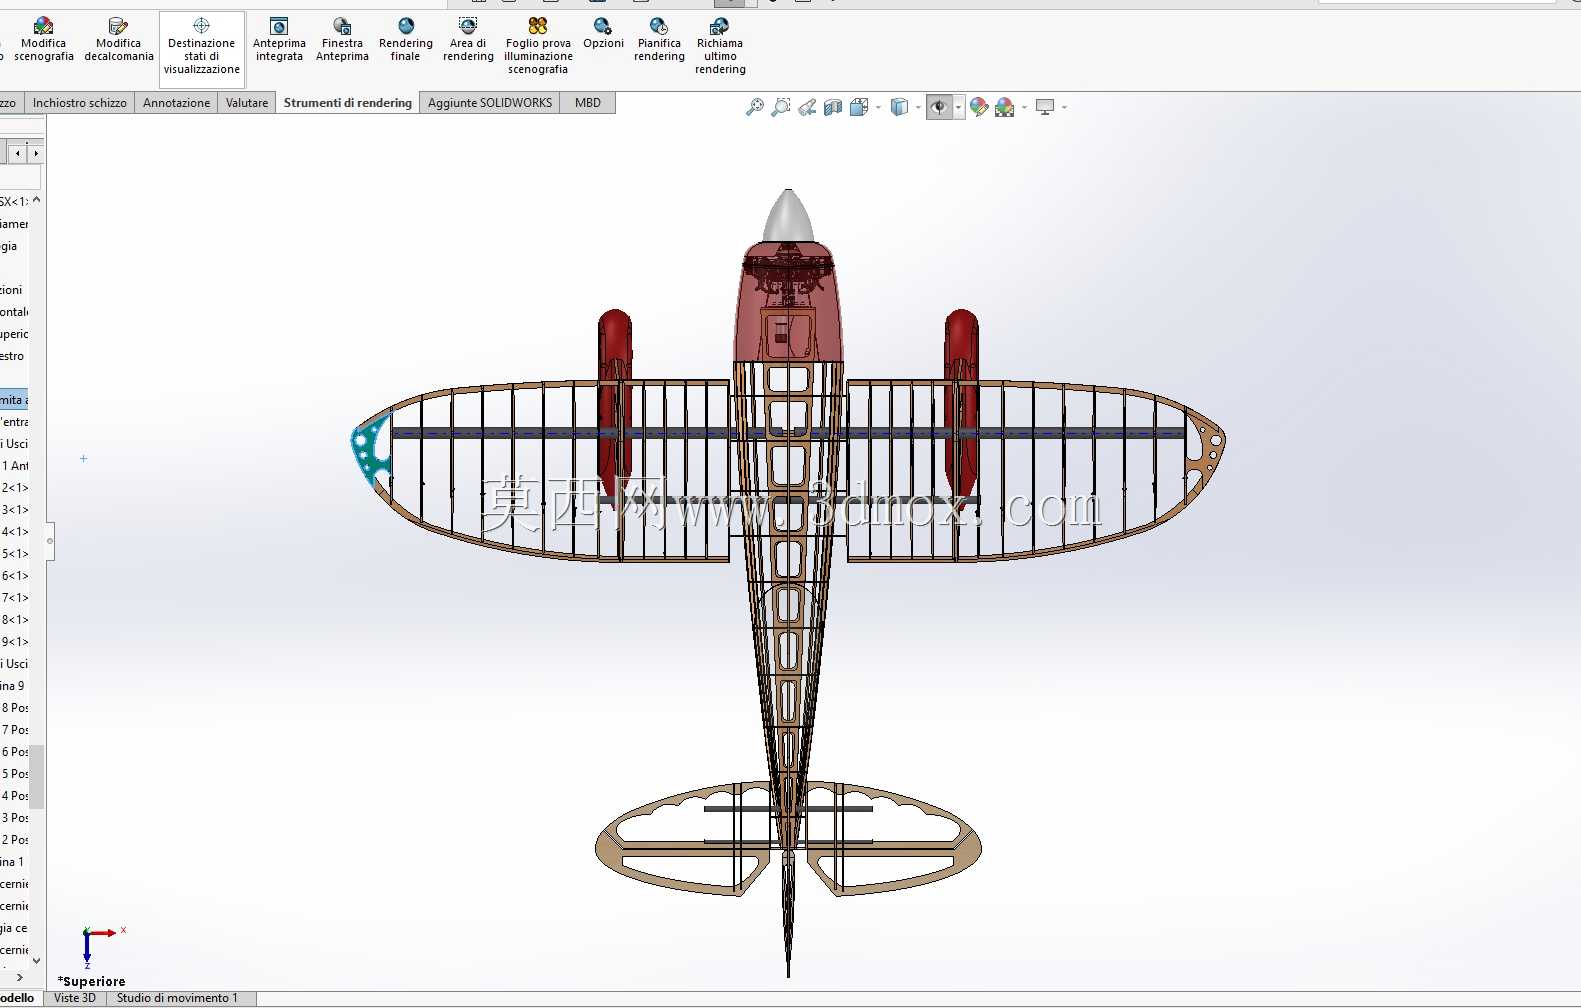
Task: Open Hide/Show Items dropdown arrow
Action: click(x=958, y=107)
